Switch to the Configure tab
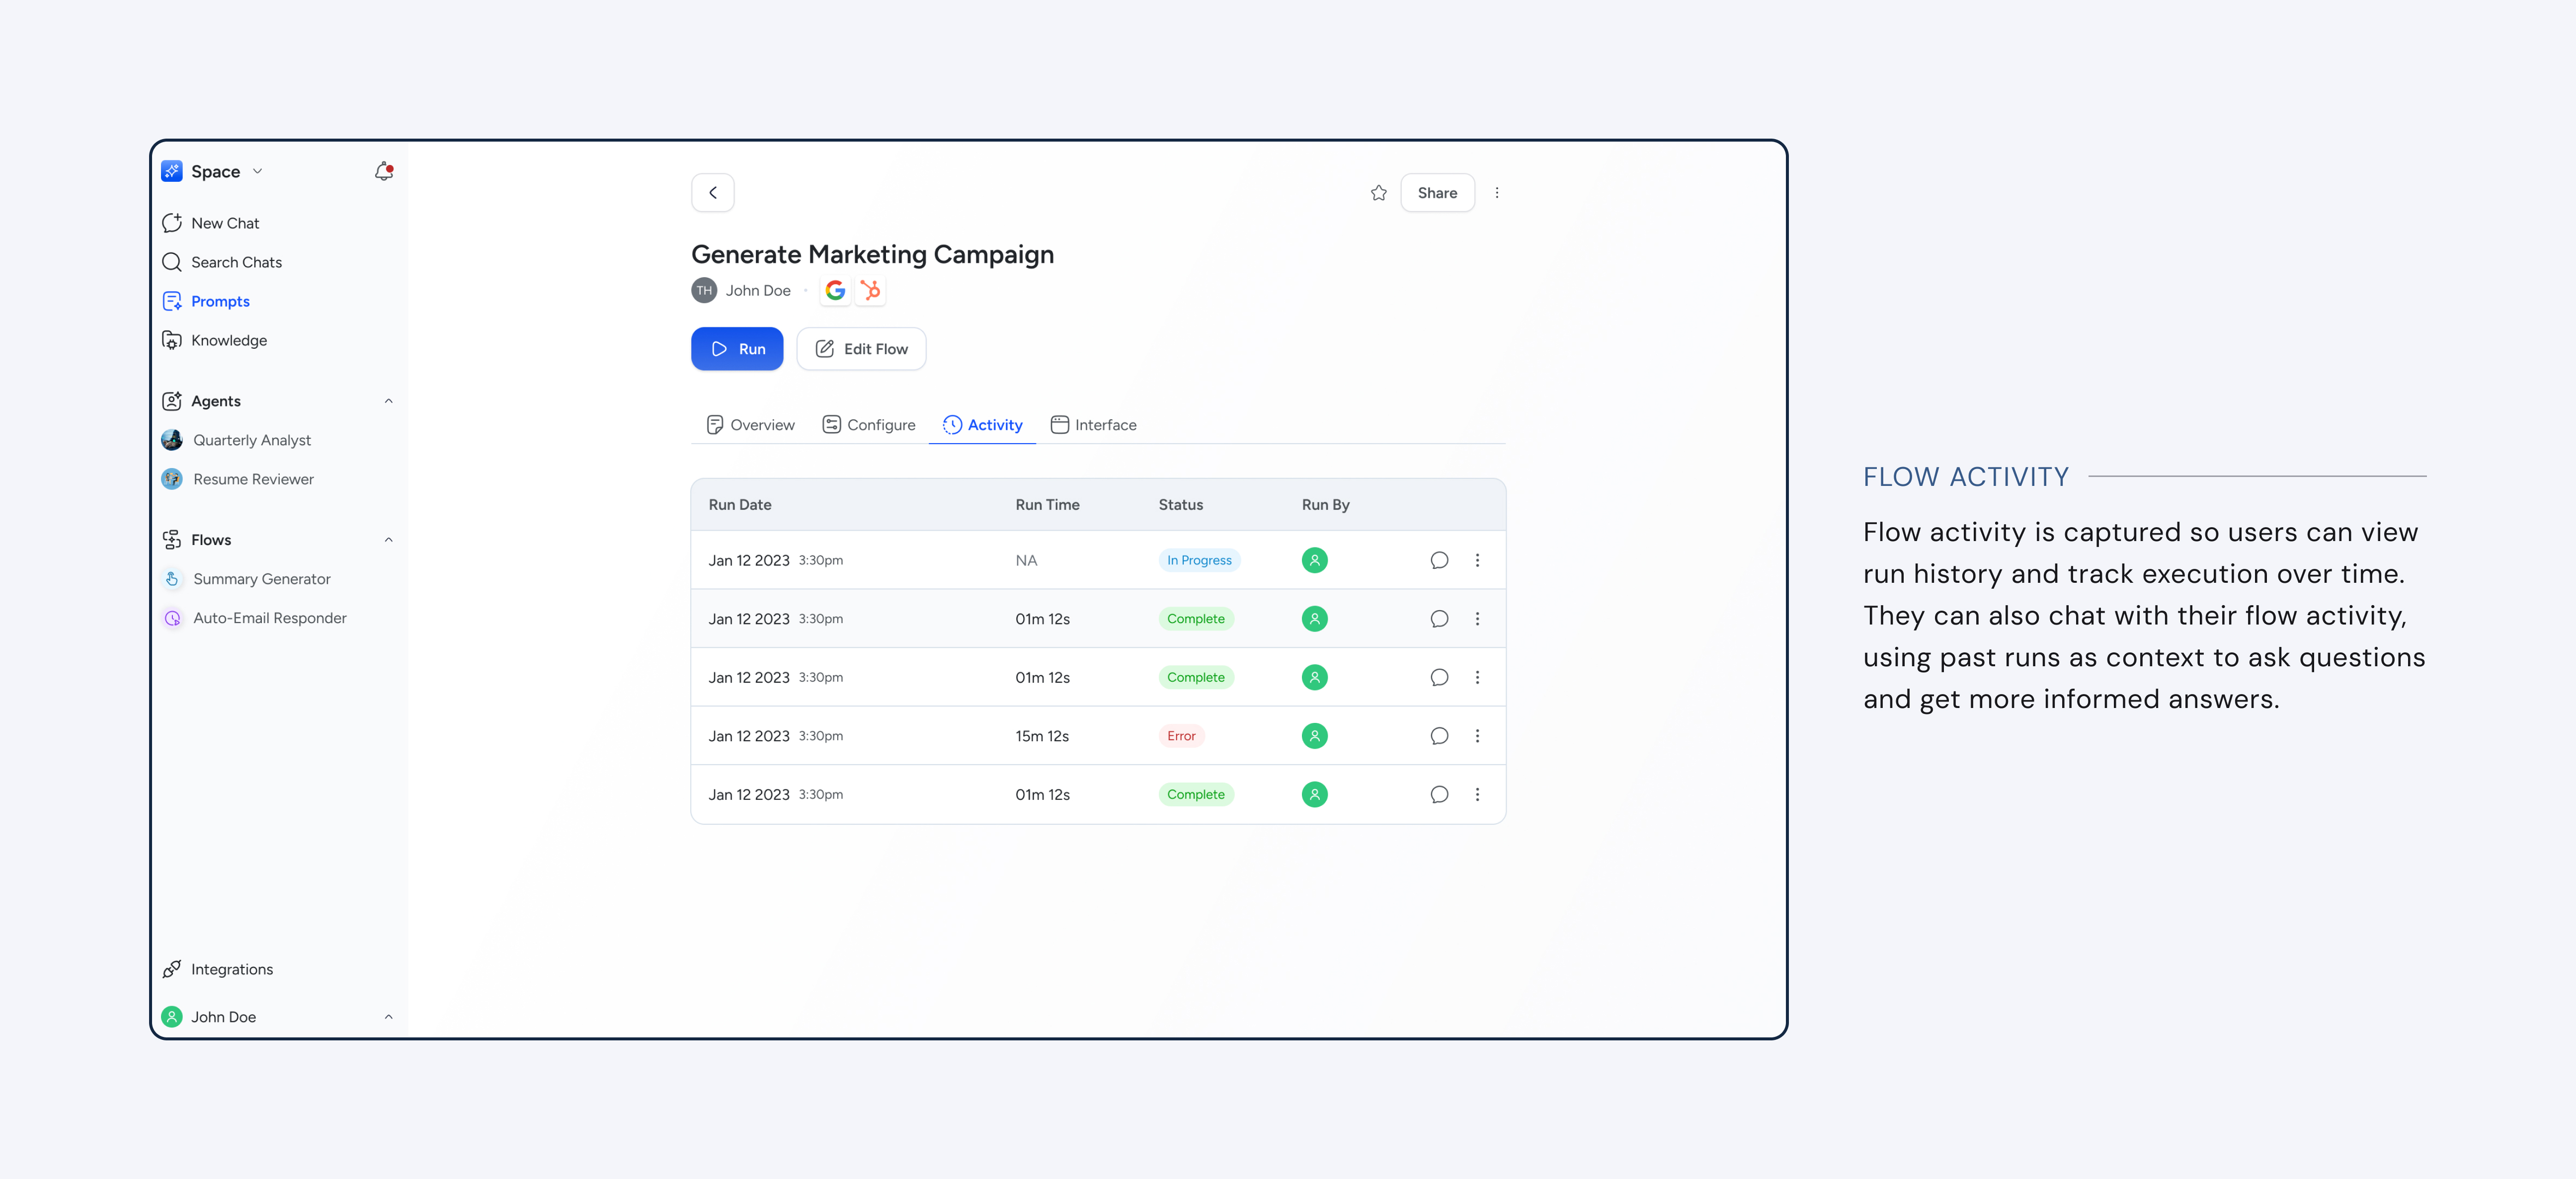This screenshot has height=1179, width=2576. (x=868, y=424)
